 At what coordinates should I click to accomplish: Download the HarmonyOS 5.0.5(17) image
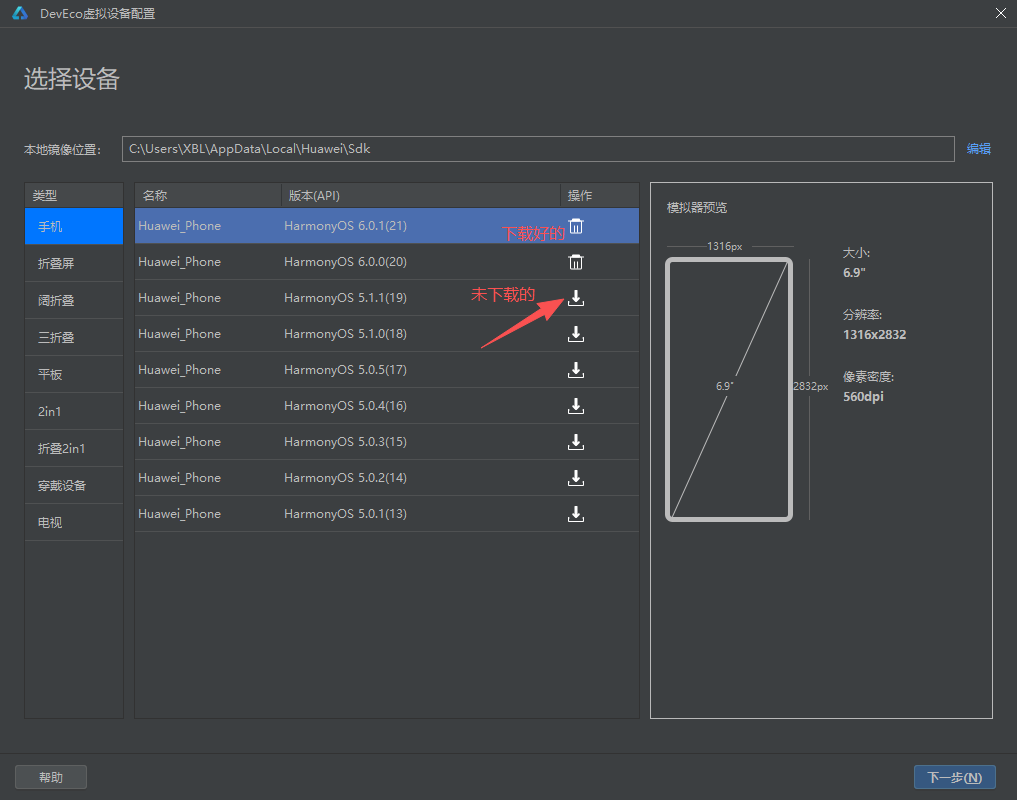[576, 370]
